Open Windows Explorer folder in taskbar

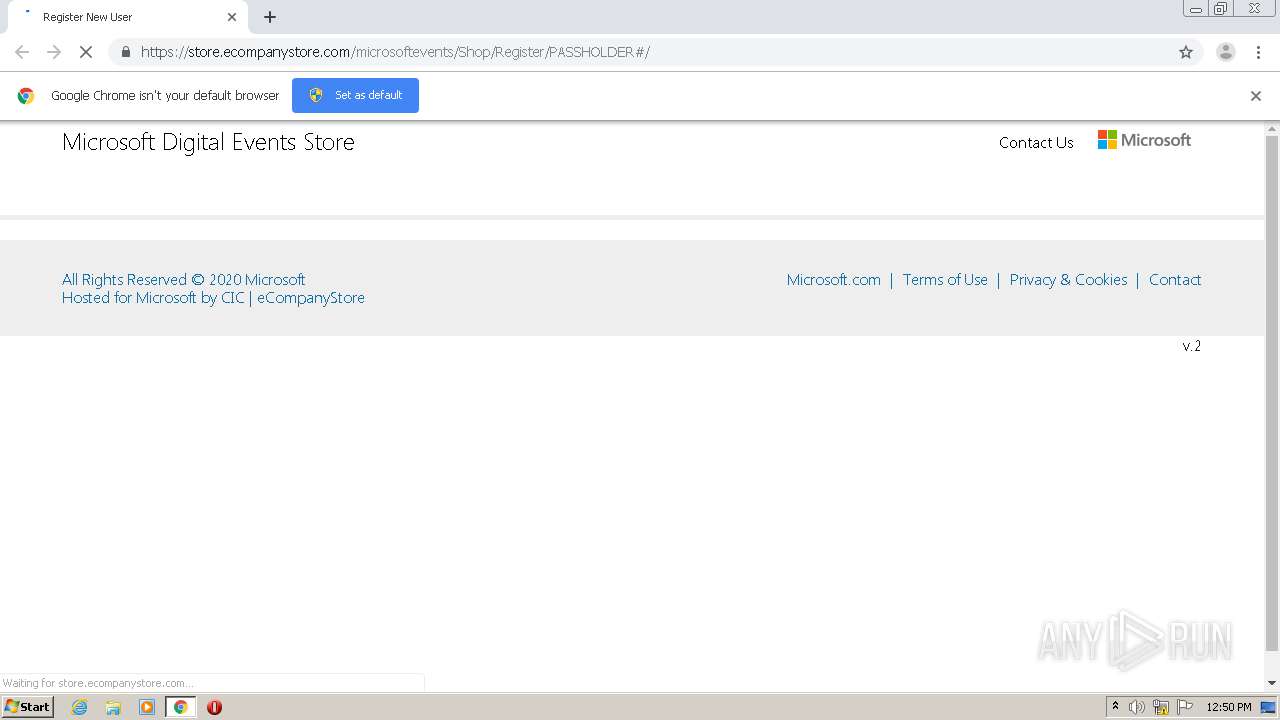tap(113, 707)
